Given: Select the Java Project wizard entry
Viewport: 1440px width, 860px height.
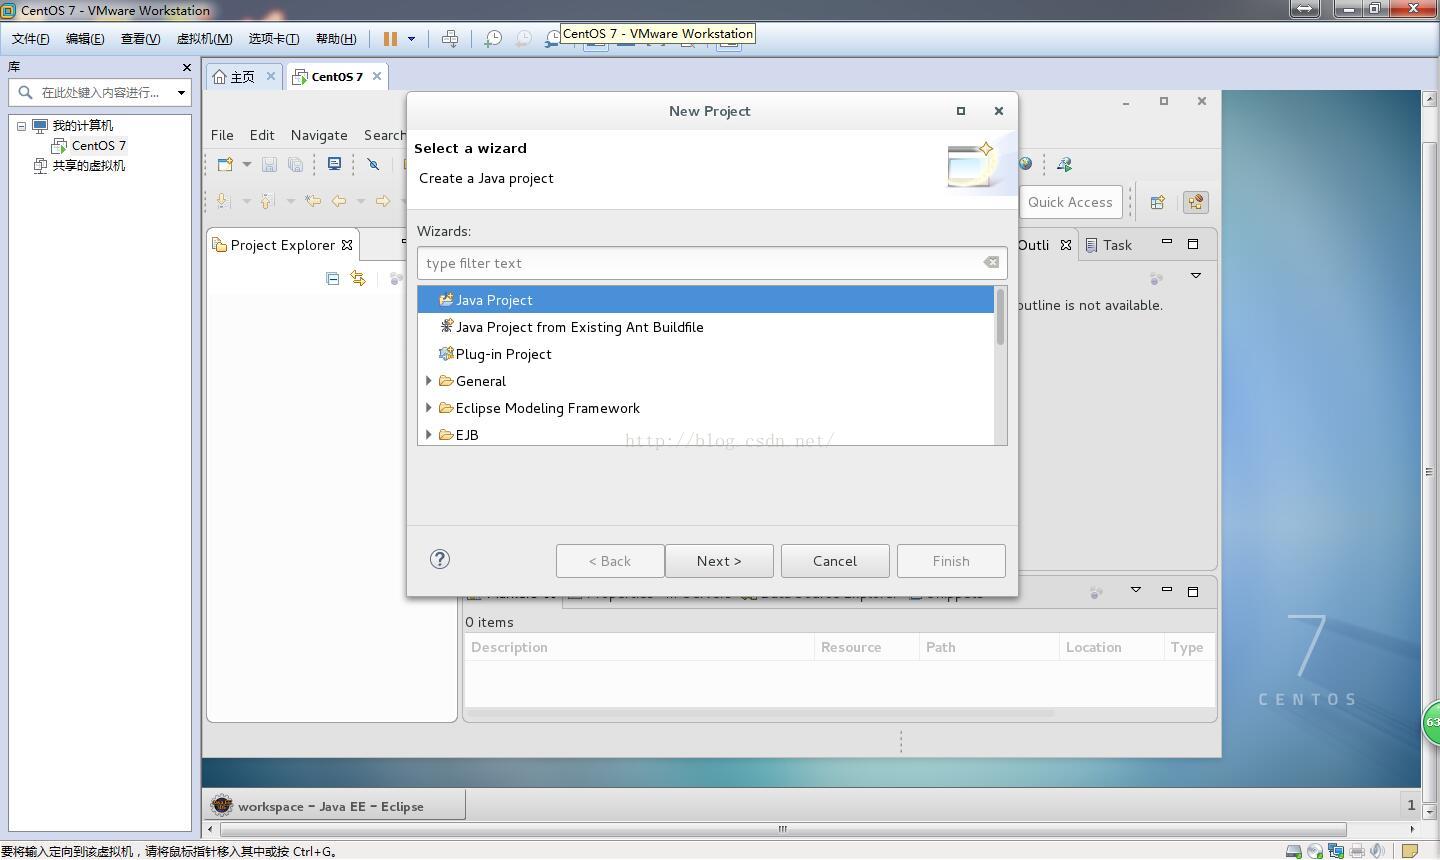Looking at the screenshot, I should [x=706, y=300].
